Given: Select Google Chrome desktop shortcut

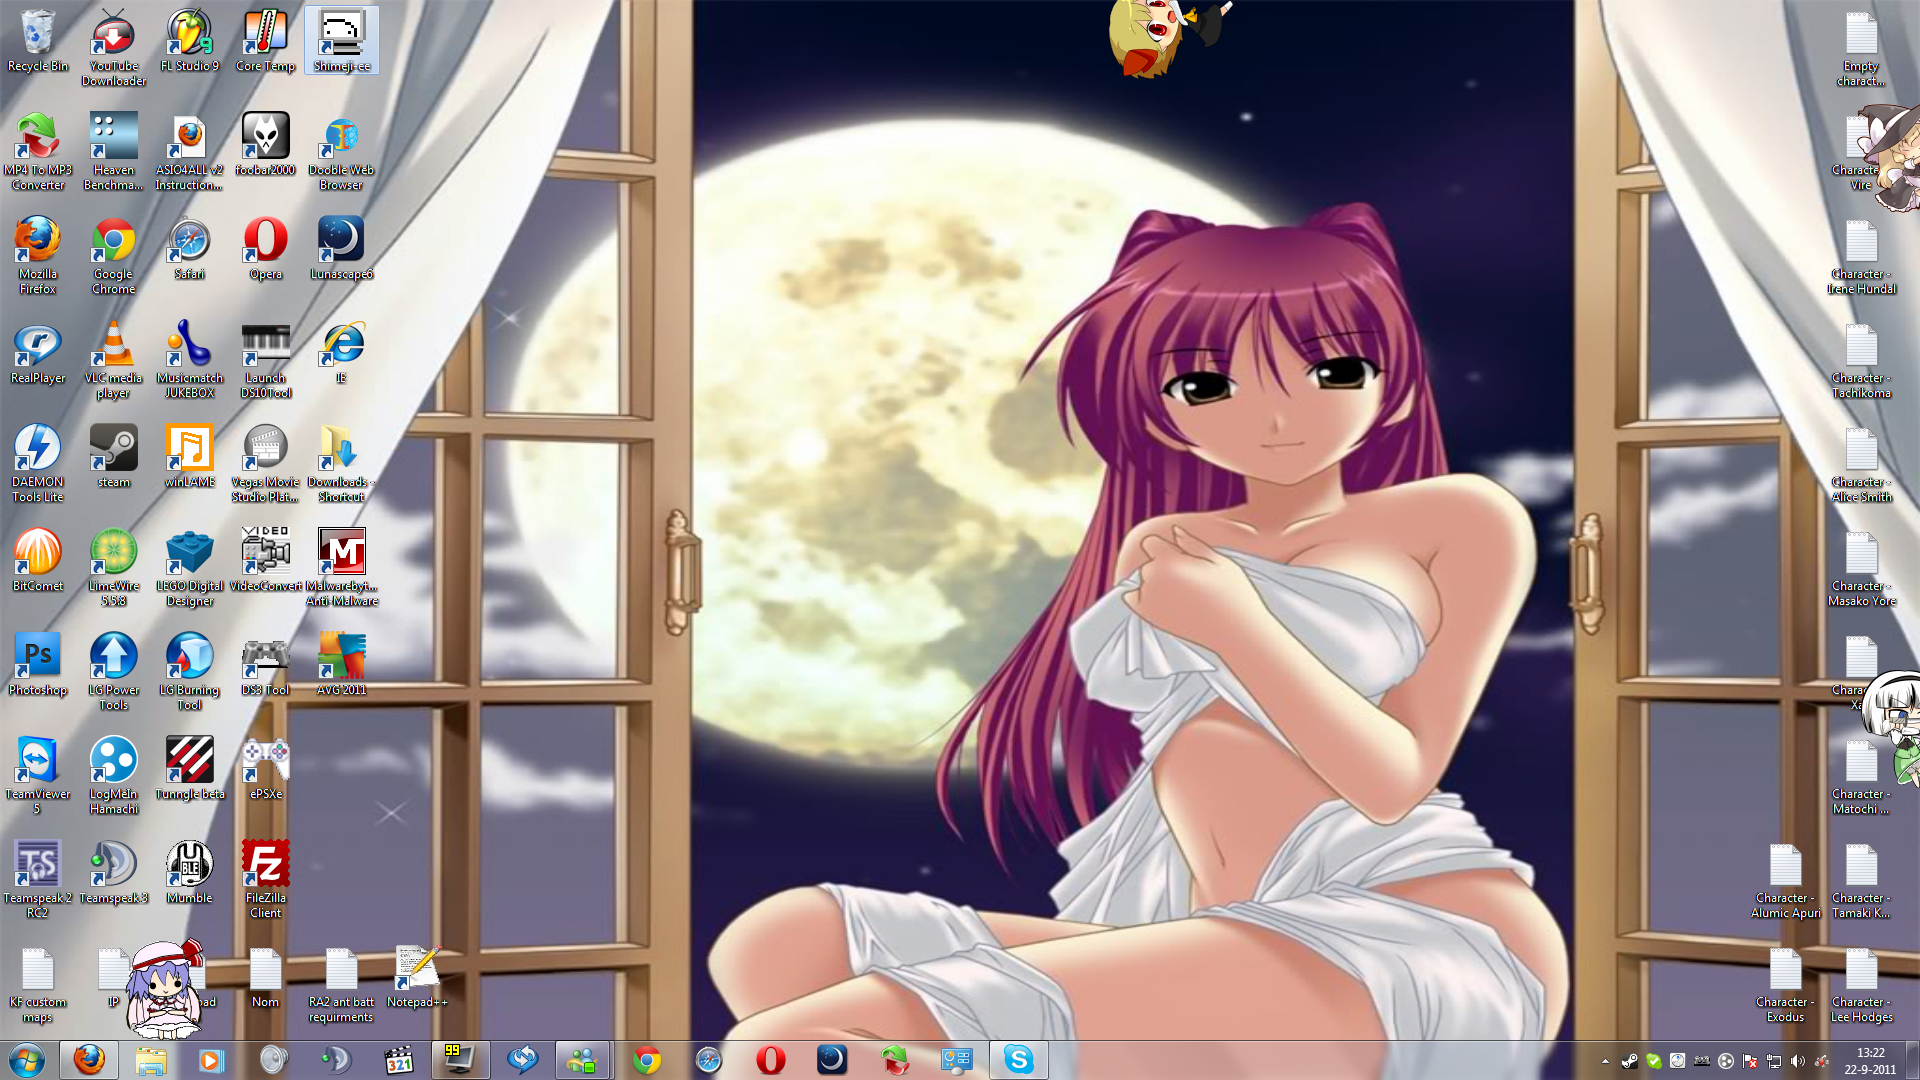Looking at the screenshot, I should 113,255.
